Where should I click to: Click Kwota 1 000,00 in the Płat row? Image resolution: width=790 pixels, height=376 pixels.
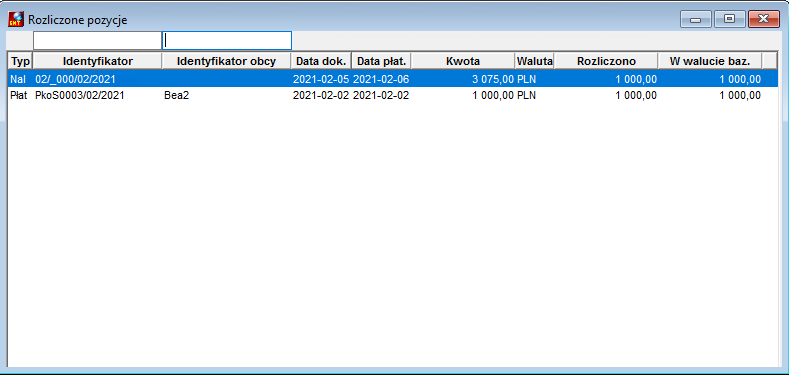[493, 95]
